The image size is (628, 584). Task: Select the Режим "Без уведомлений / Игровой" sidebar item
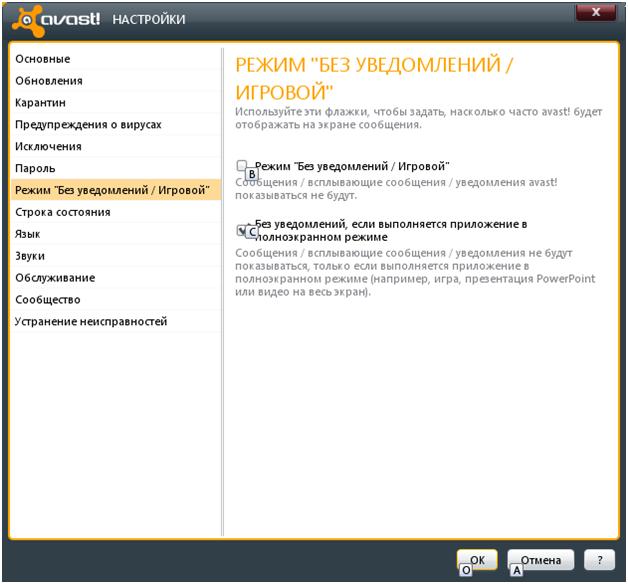(x=116, y=190)
